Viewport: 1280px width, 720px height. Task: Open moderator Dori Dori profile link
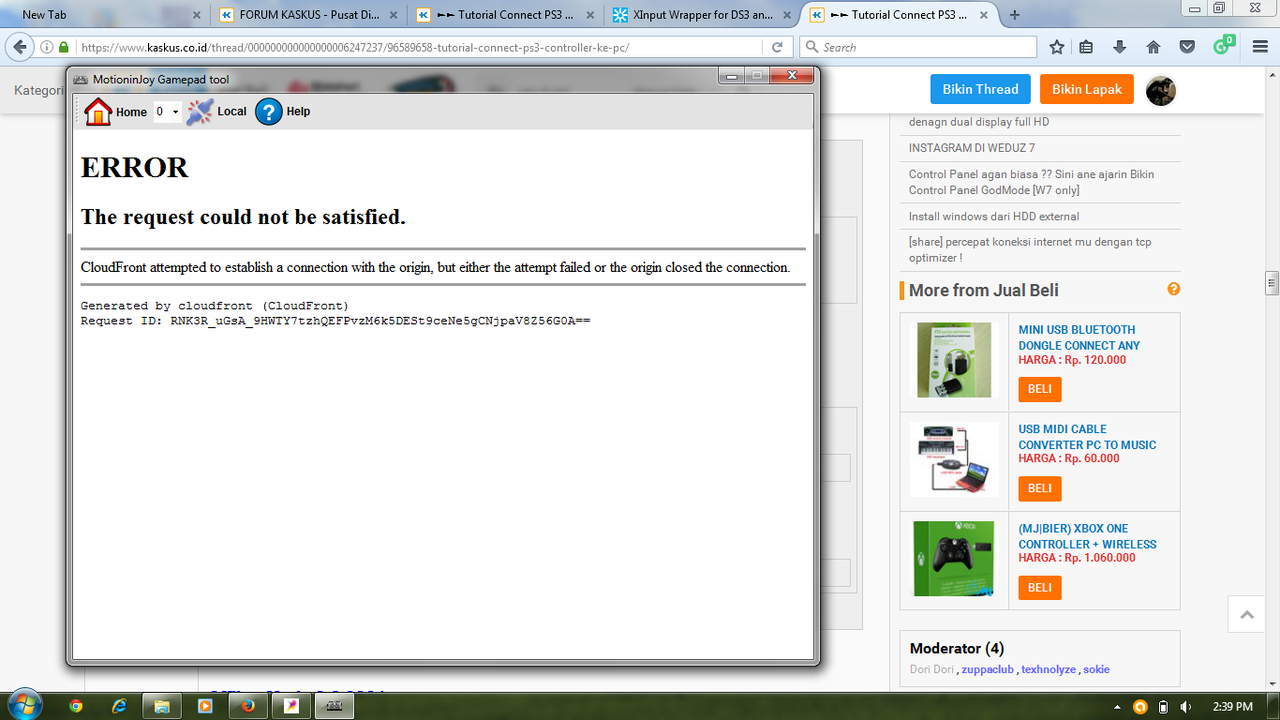click(932, 669)
